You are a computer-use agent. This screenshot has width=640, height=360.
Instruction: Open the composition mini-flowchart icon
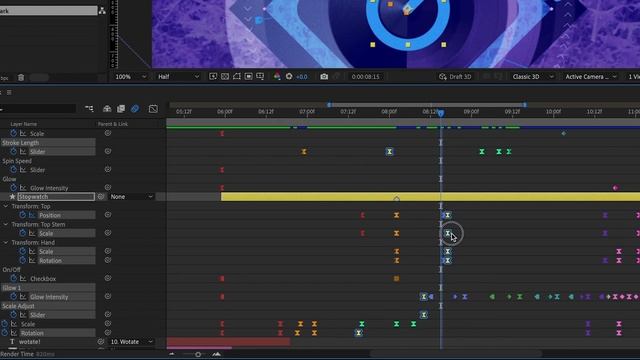[x=89, y=109]
